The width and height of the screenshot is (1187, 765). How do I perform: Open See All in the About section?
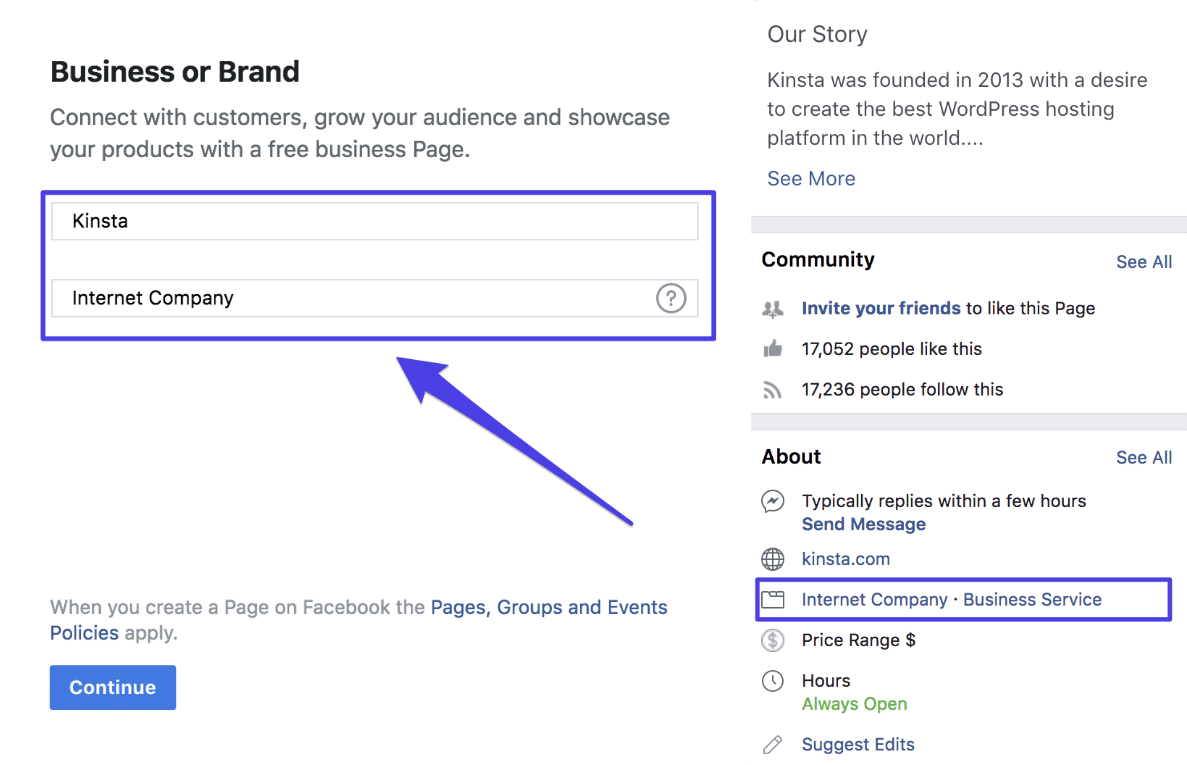[x=1143, y=457]
